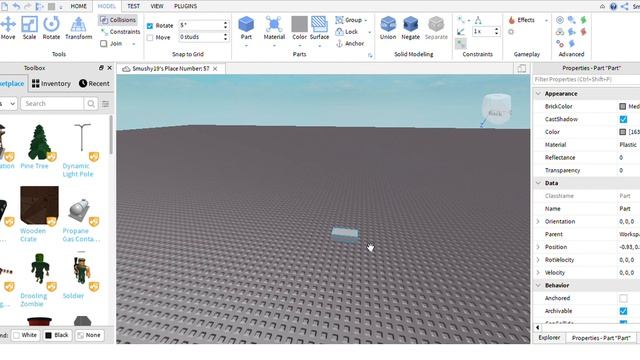Click the Color property swatch
Screen dimensions: 640x360
[x=622, y=132]
